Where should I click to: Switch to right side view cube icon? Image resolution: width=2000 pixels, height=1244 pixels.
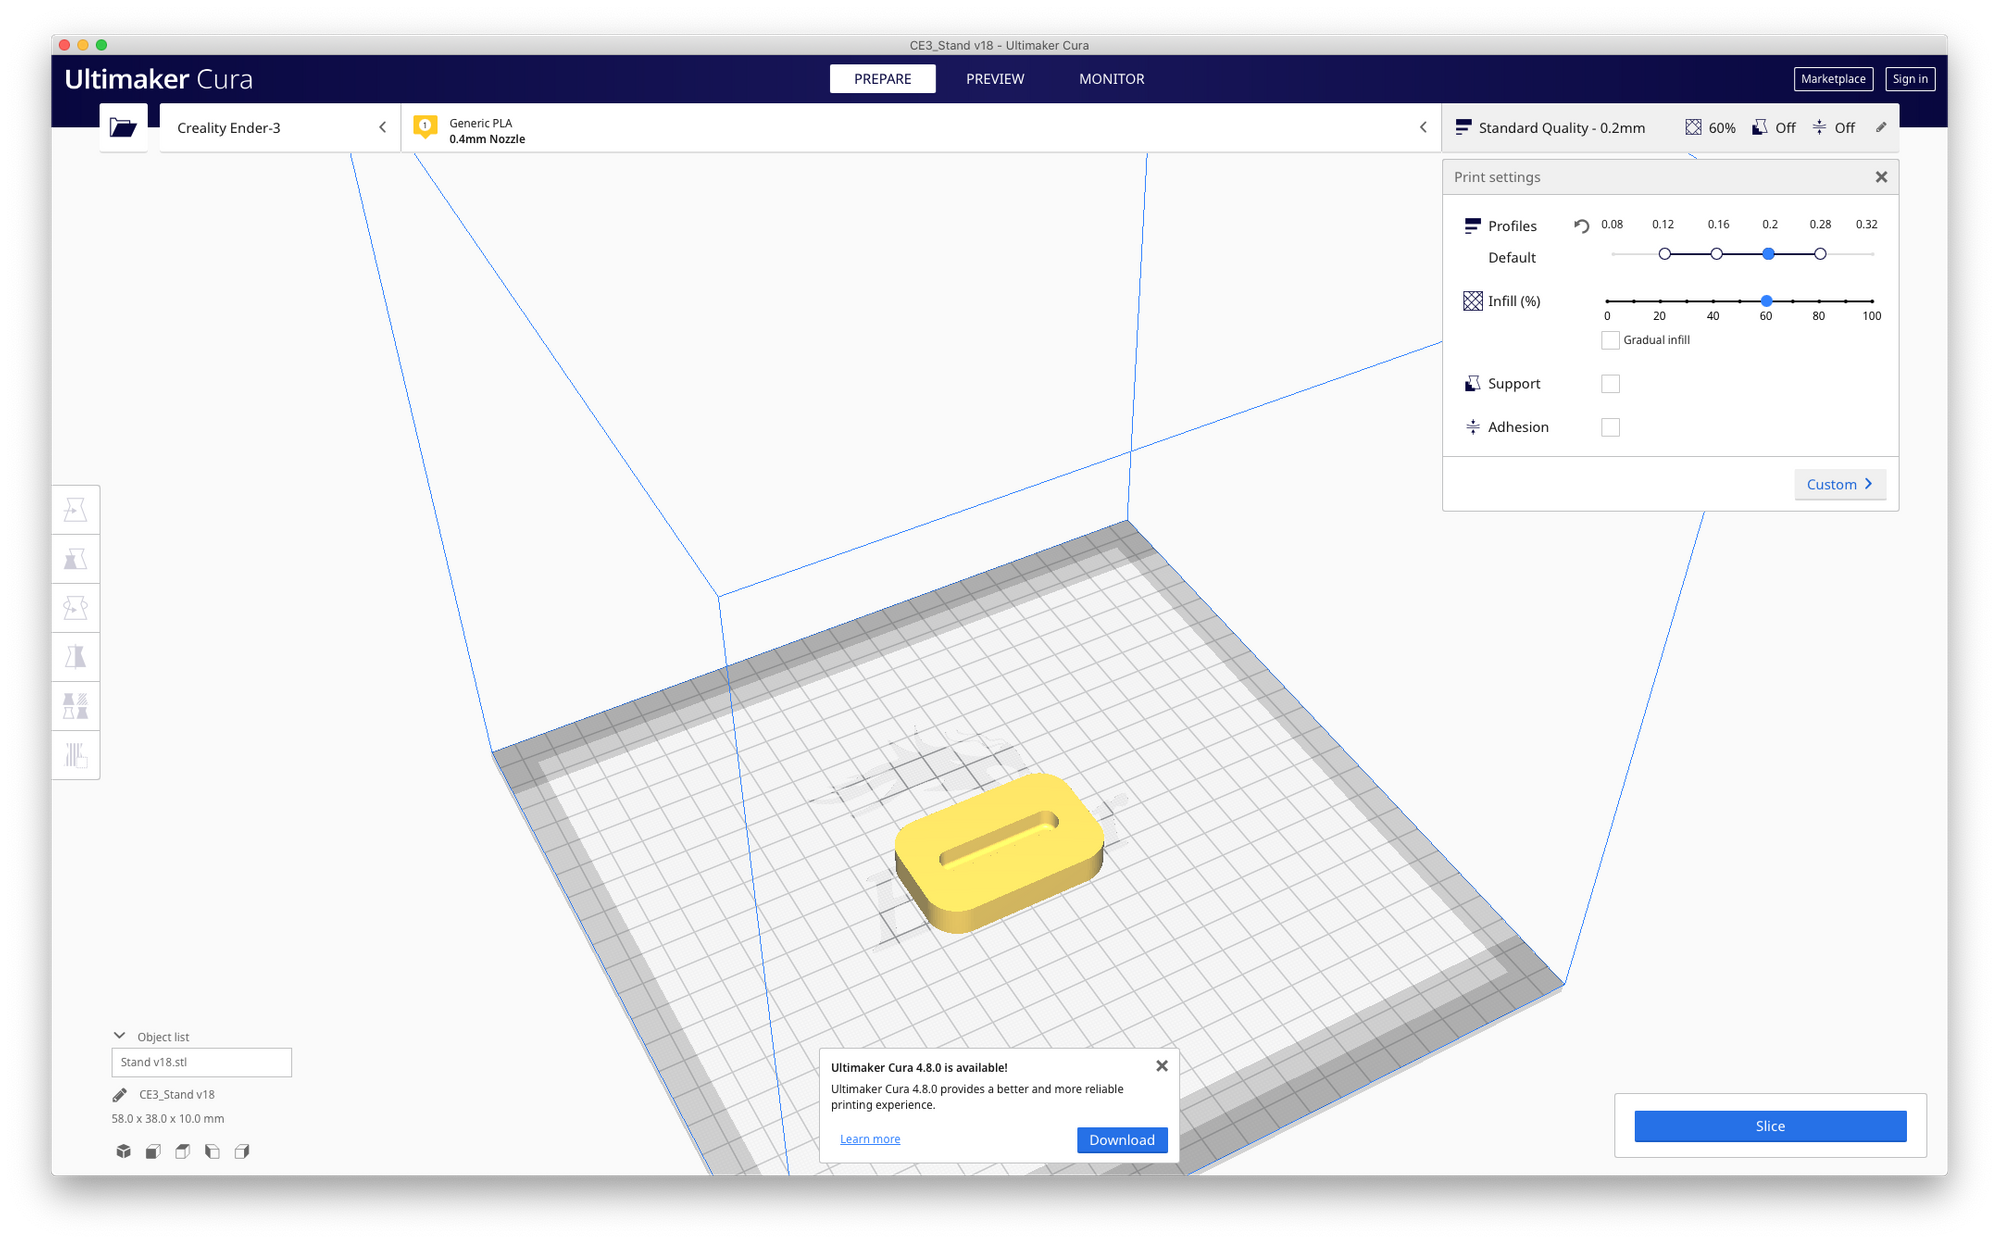[x=242, y=1151]
